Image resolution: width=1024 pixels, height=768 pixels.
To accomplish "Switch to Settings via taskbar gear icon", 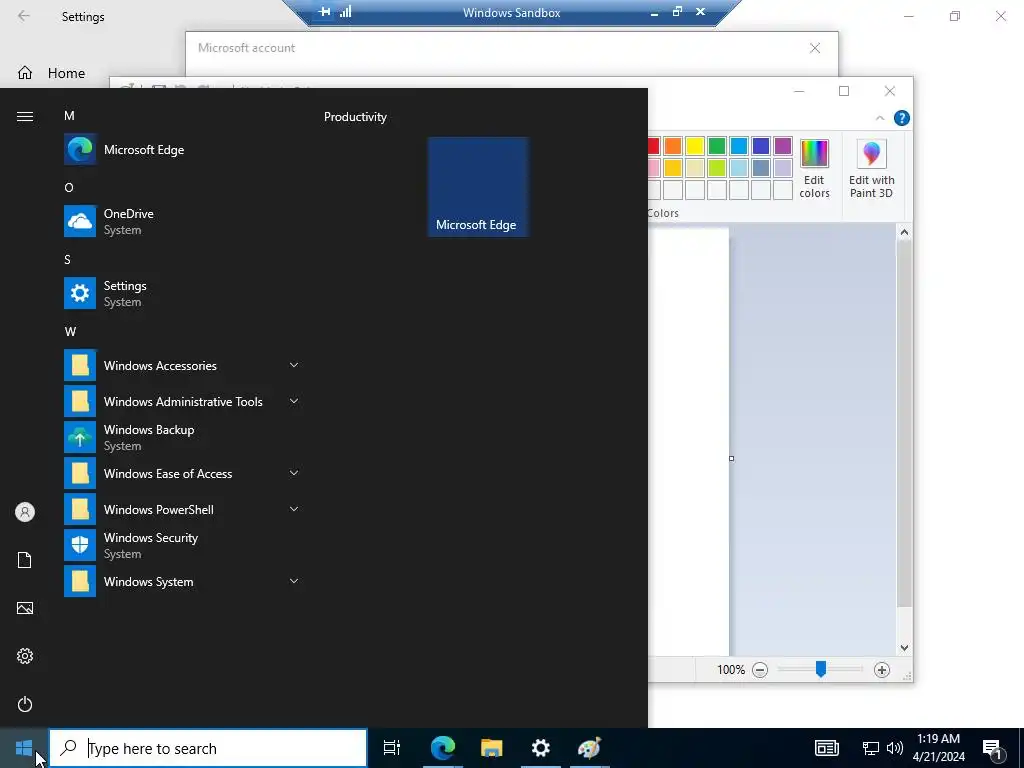I will click(x=541, y=748).
